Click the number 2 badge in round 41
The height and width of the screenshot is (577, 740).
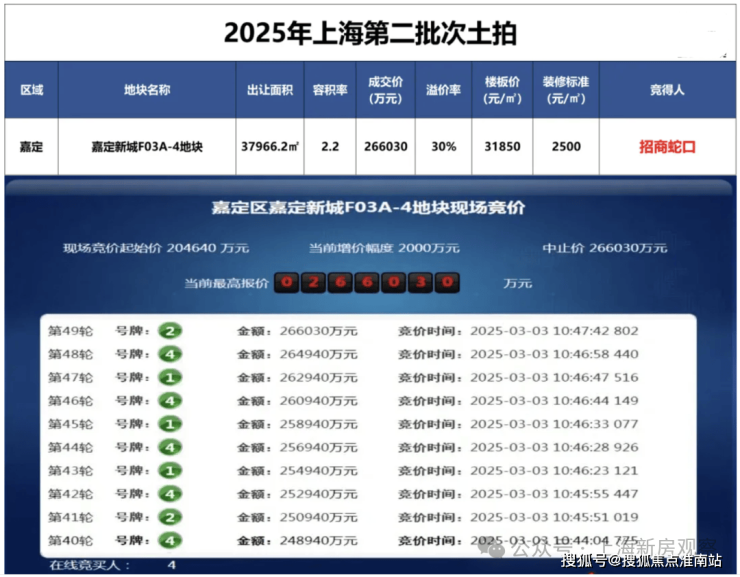tap(171, 517)
